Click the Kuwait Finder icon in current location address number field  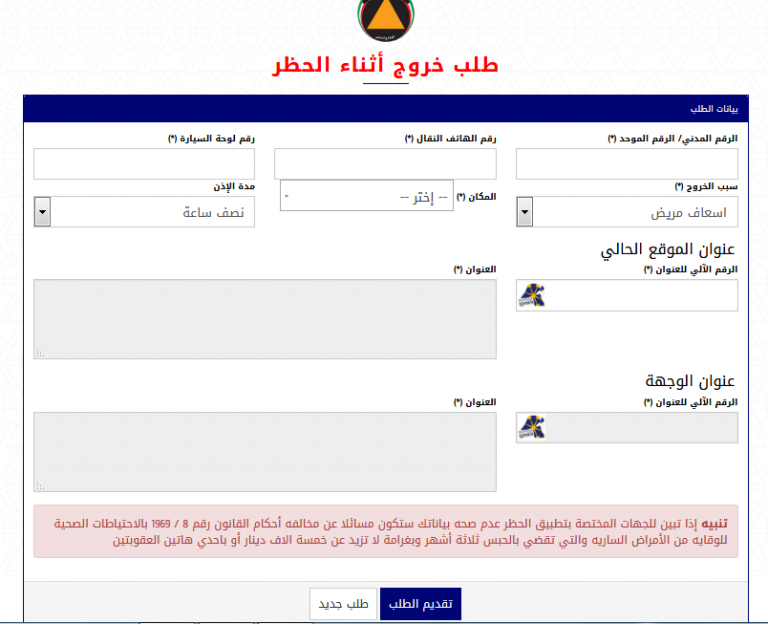coord(531,295)
